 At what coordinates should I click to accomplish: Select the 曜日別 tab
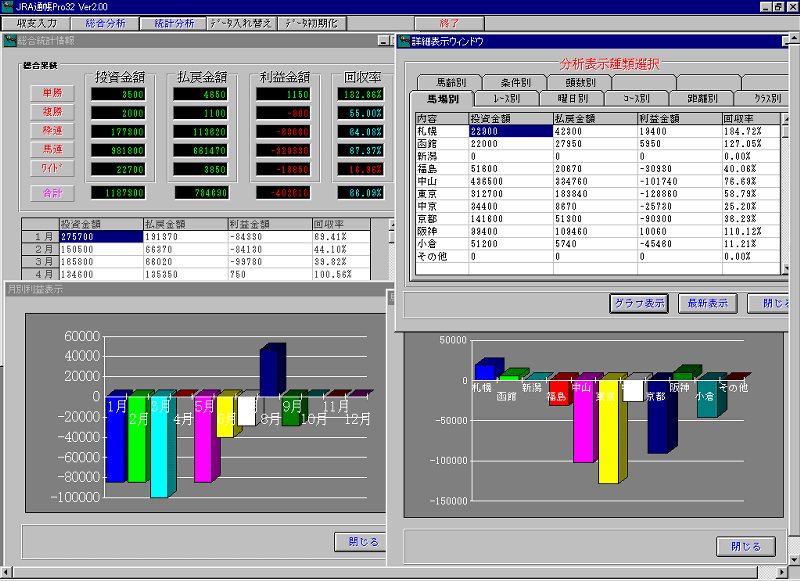click(x=572, y=99)
